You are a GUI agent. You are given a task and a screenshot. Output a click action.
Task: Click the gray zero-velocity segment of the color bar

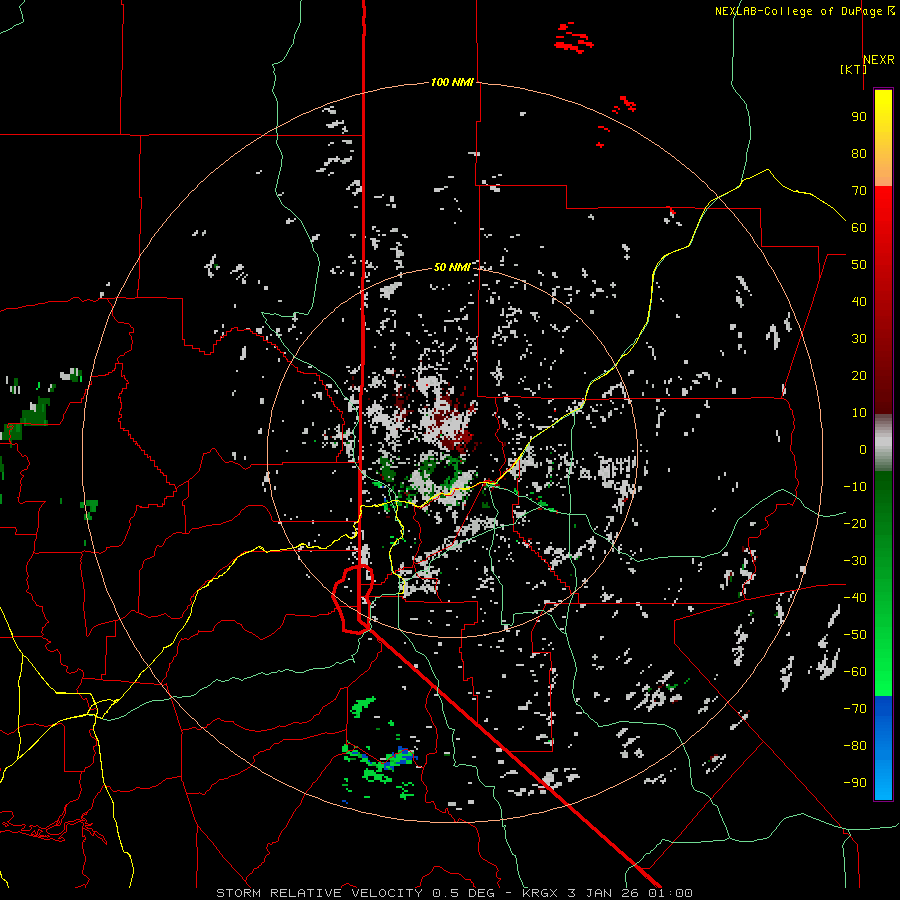pos(883,442)
